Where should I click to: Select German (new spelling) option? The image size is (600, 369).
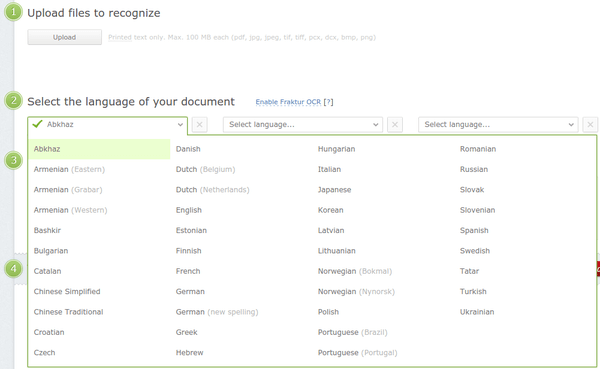coord(217,312)
